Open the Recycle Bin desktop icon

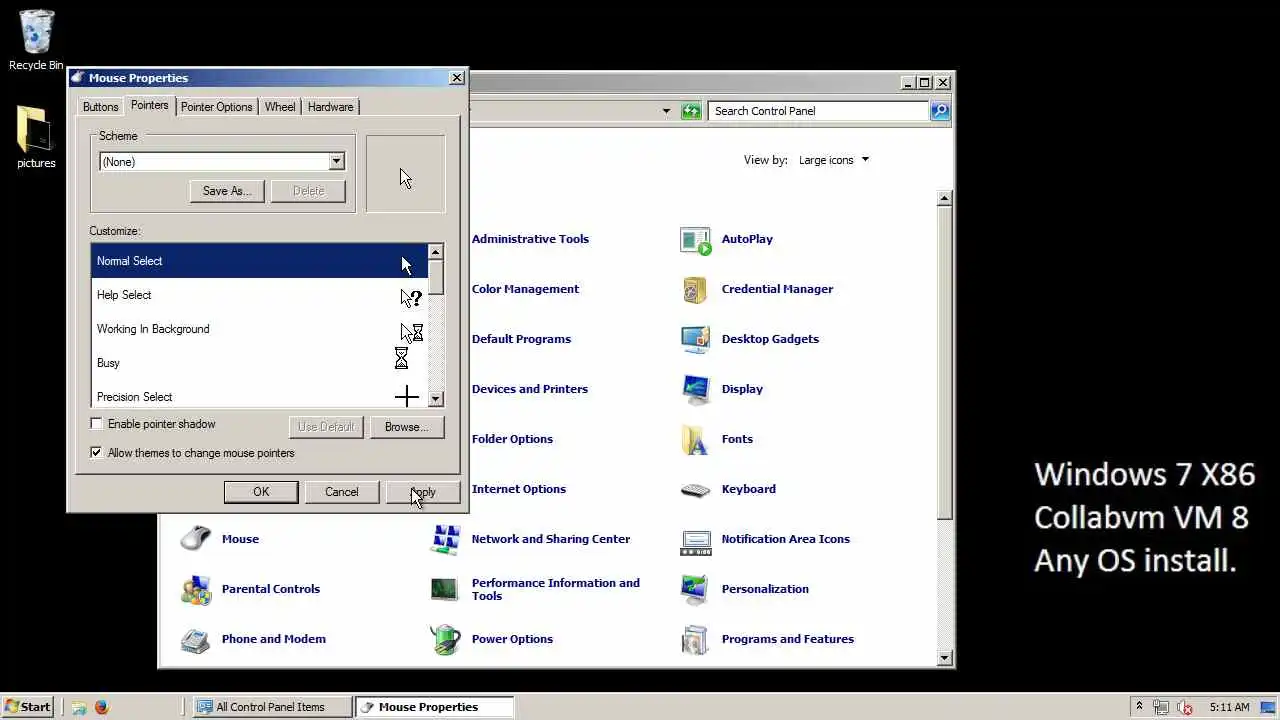pos(36,40)
